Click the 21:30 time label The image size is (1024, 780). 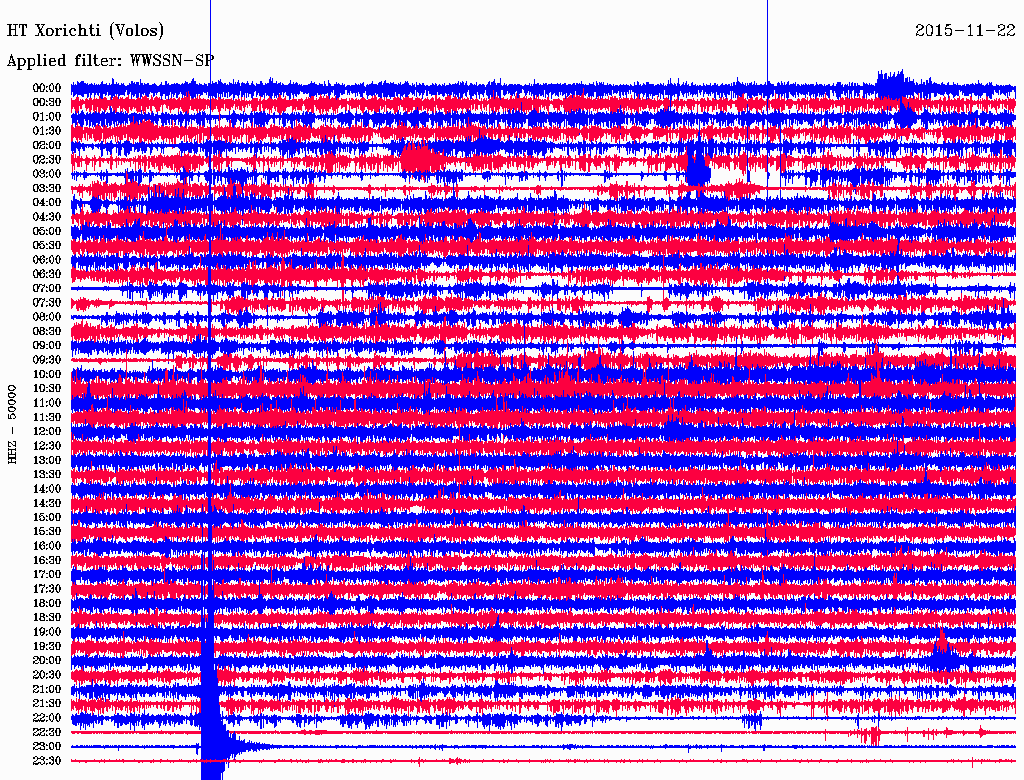(46, 704)
